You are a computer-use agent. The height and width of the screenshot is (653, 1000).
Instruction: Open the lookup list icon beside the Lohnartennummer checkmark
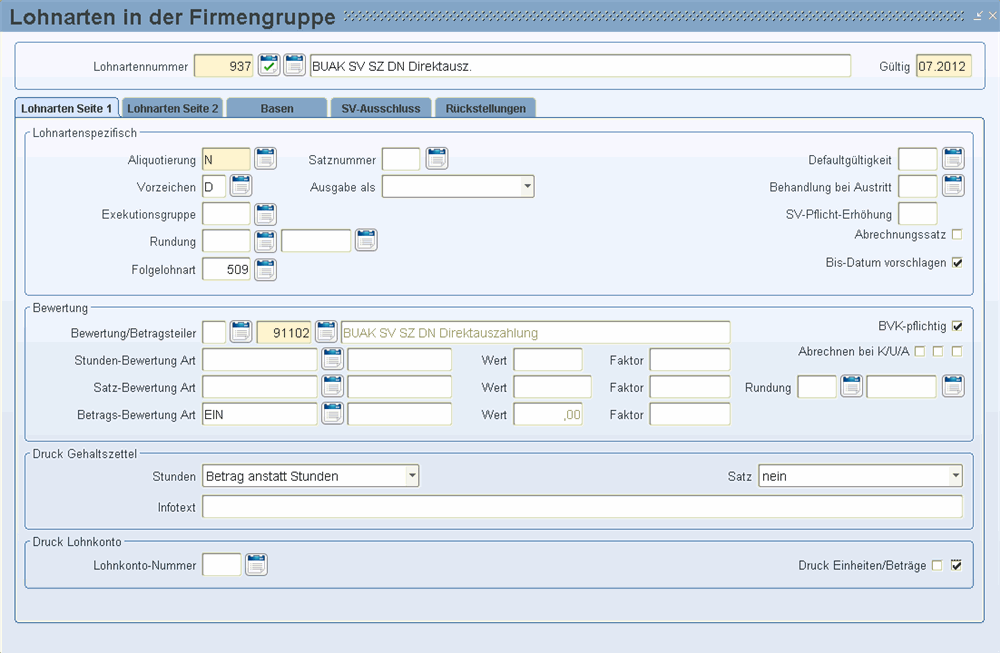[294, 65]
